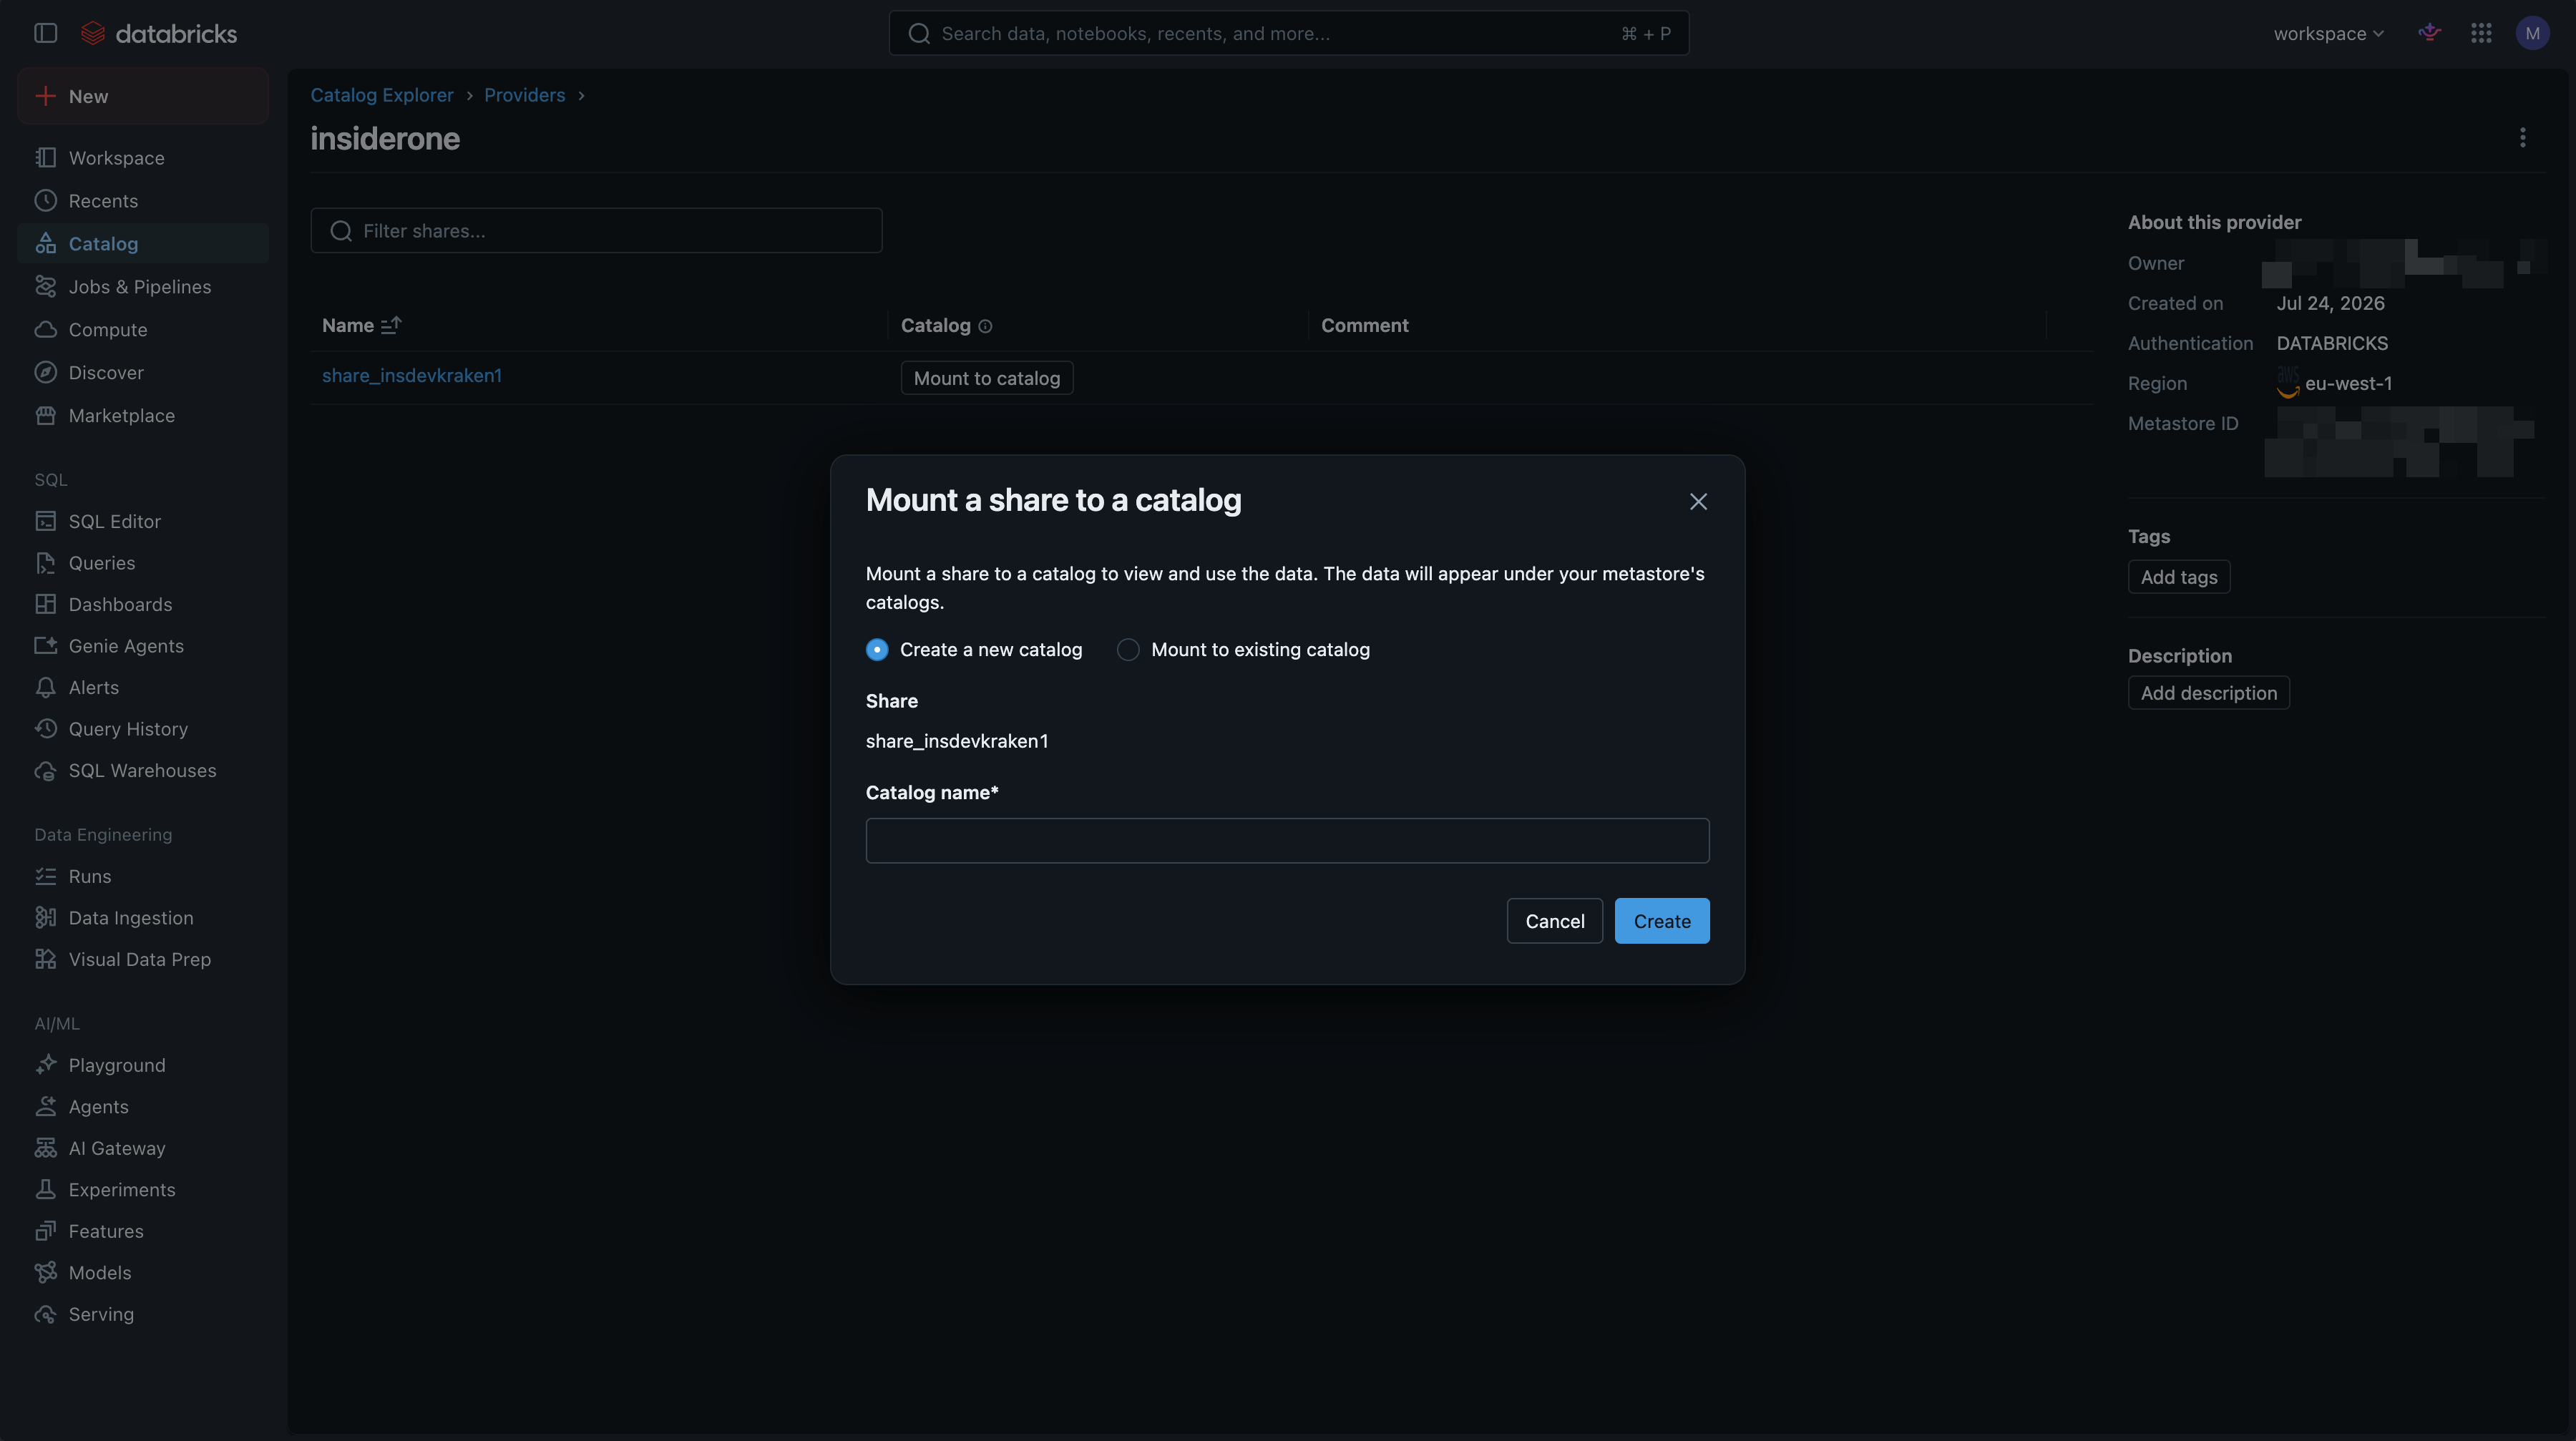
Task: Open the user avatar M menu
Action: pos(2532,33)
